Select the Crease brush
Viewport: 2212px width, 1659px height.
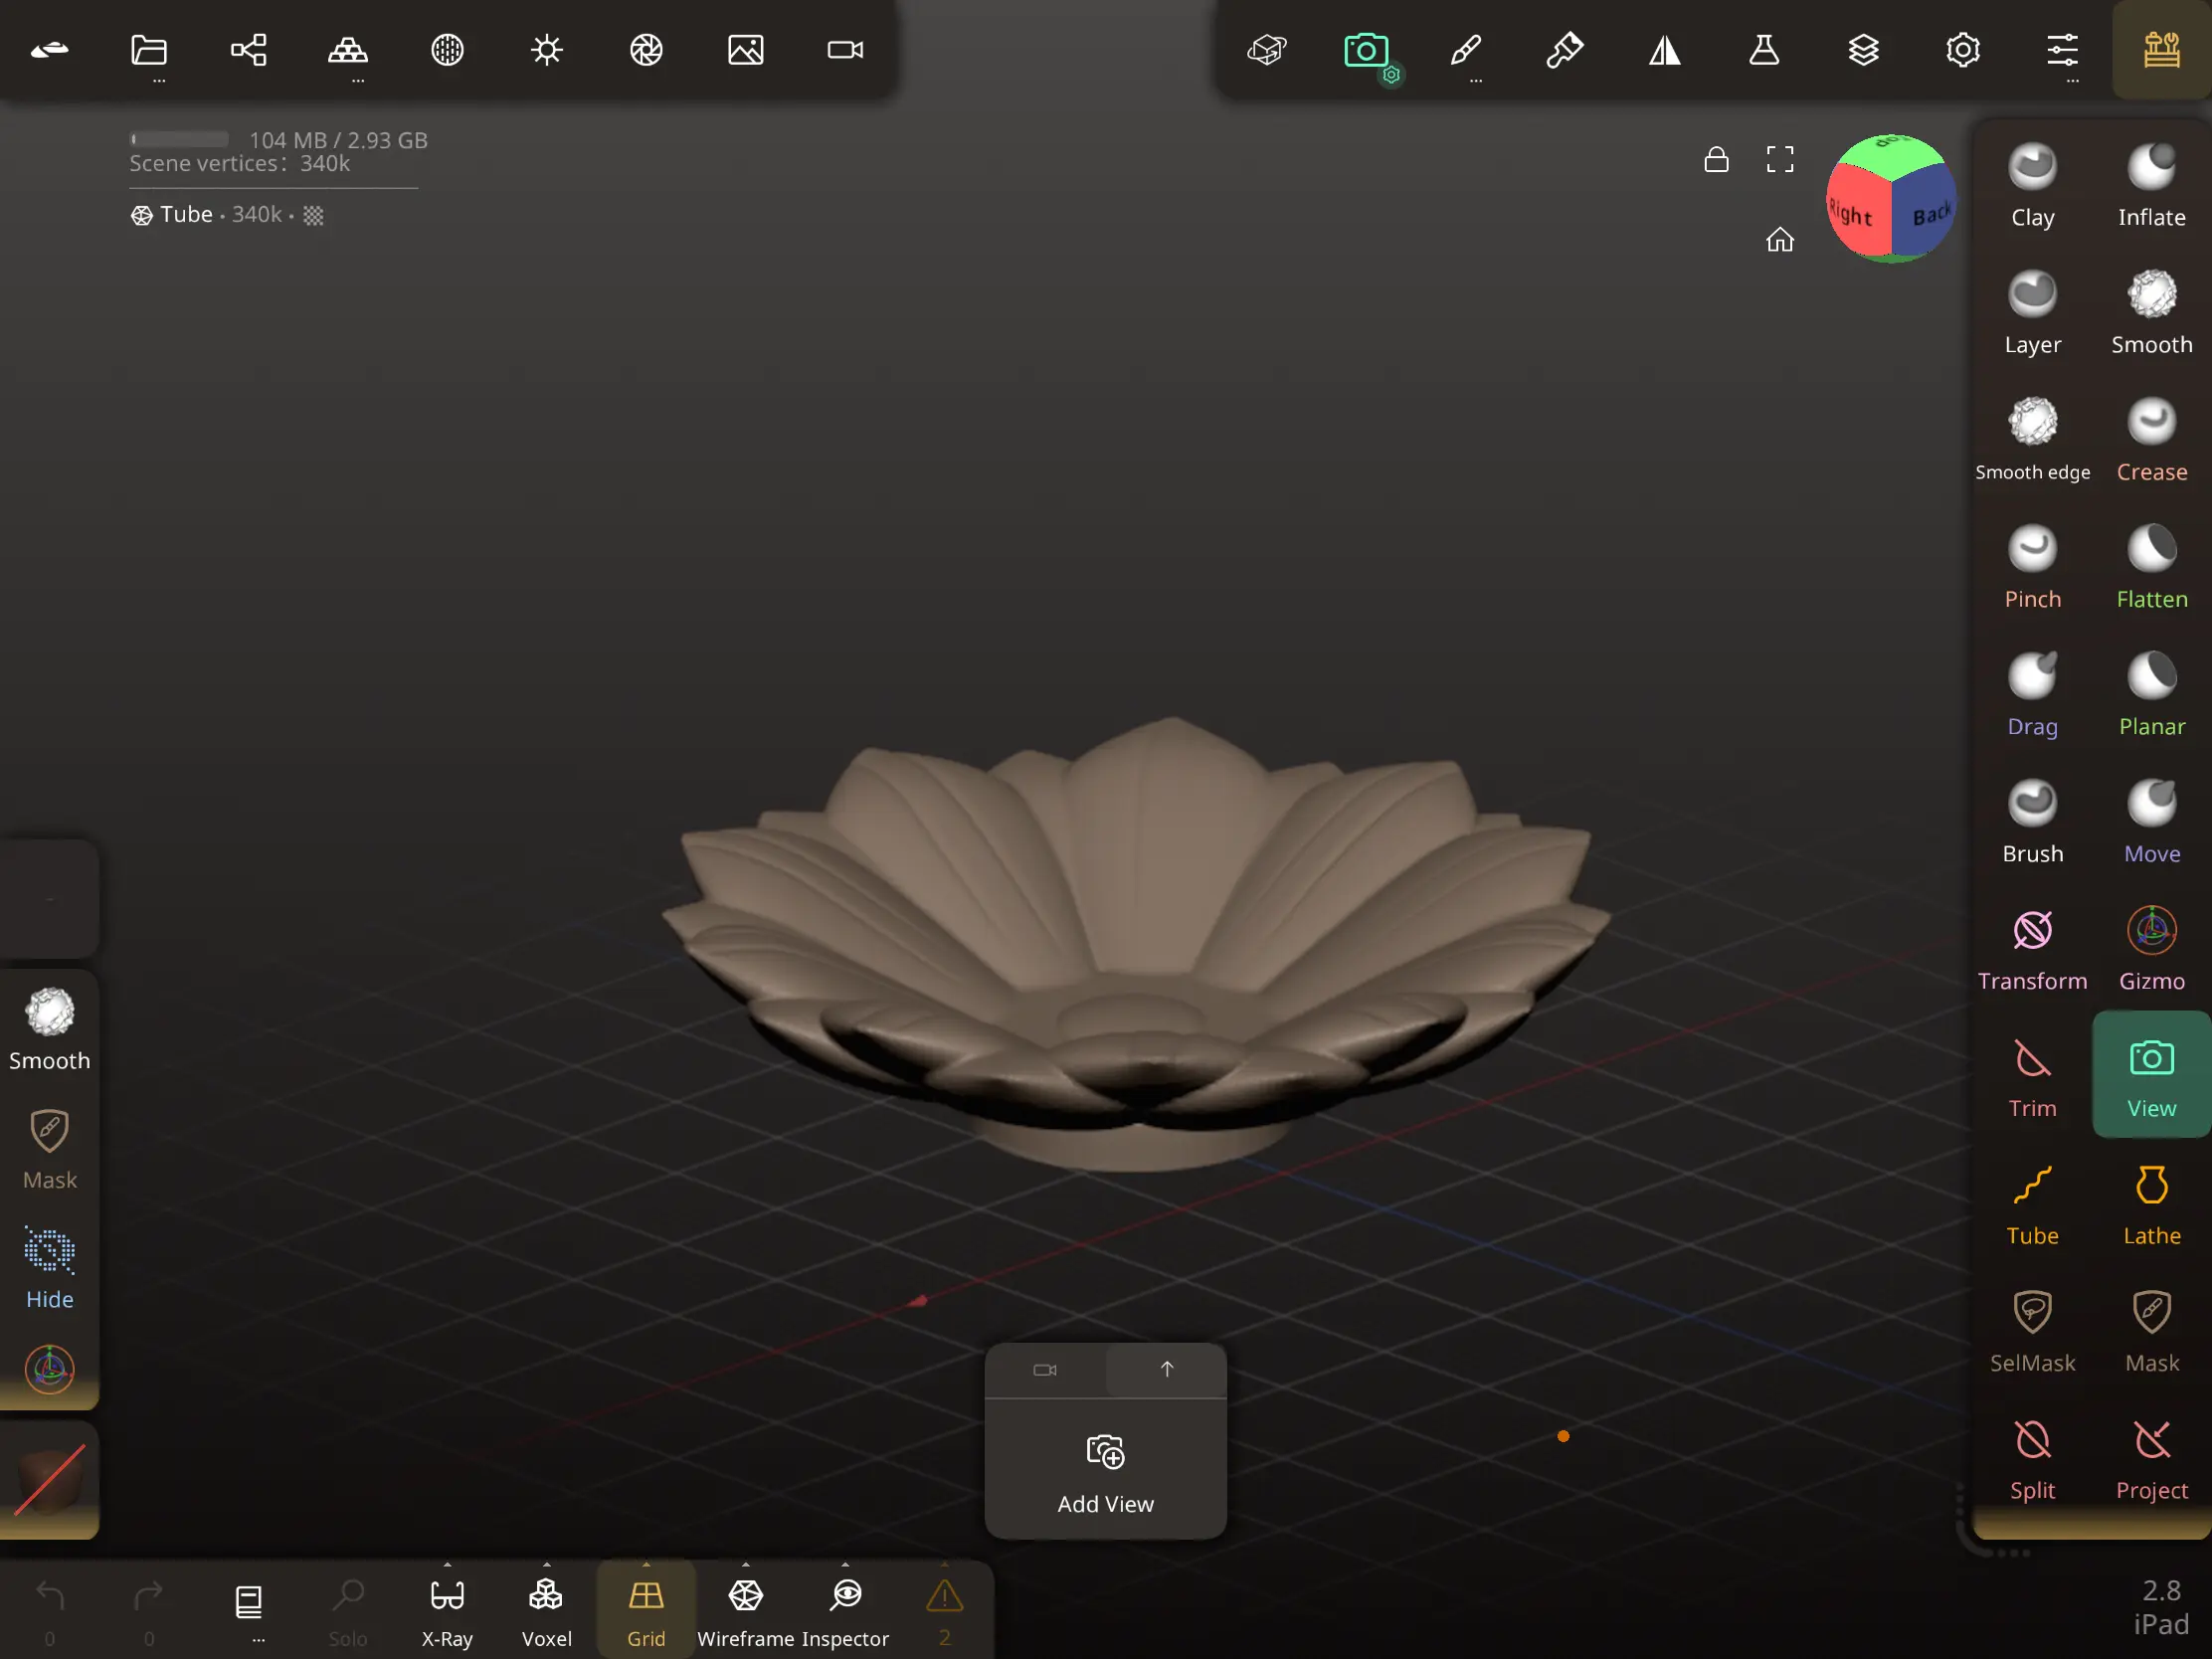click(x=2152, y=440)
